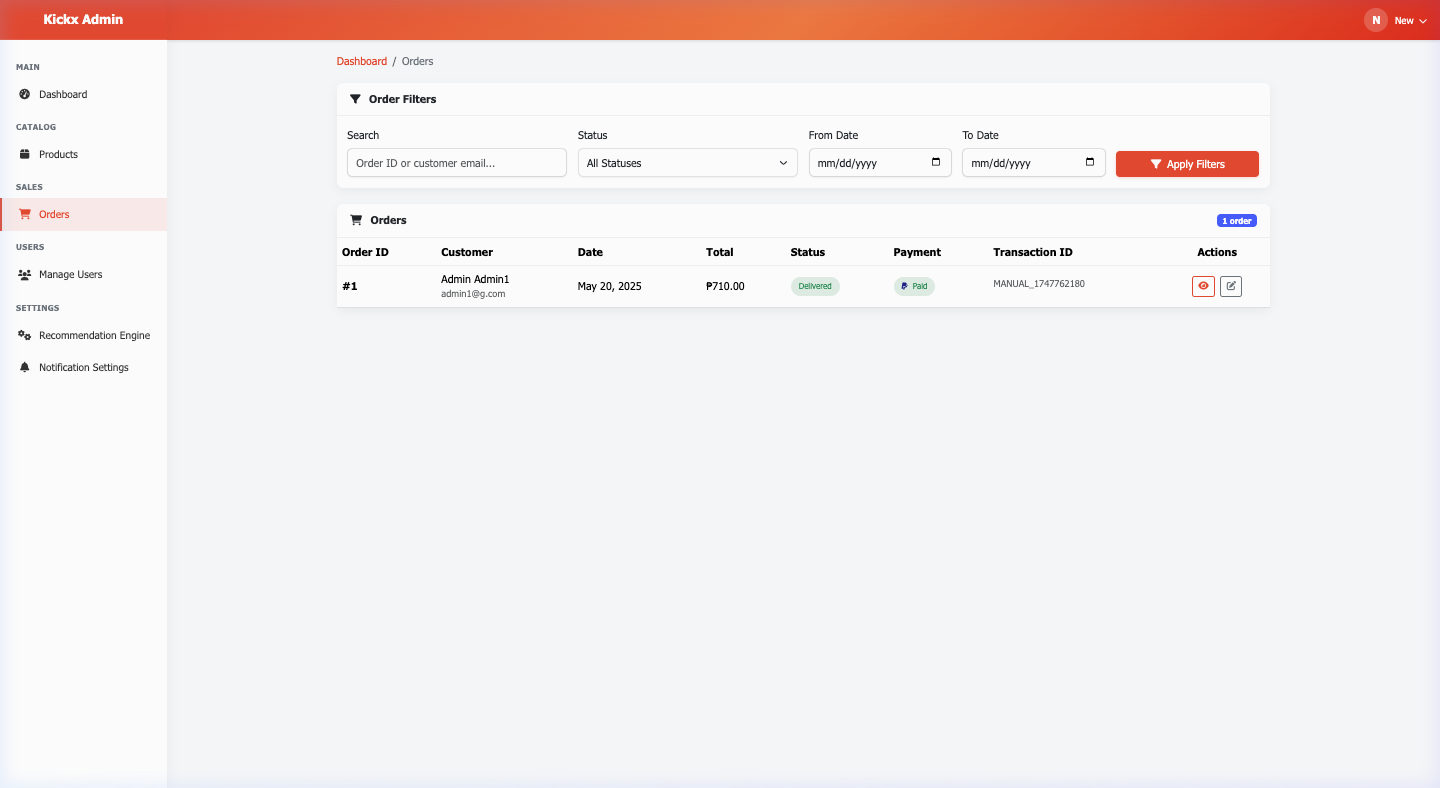Click the Orders breadcrumb text
Image resolution: width=1440 pixels, height=788 pixels.
point(418,61)
